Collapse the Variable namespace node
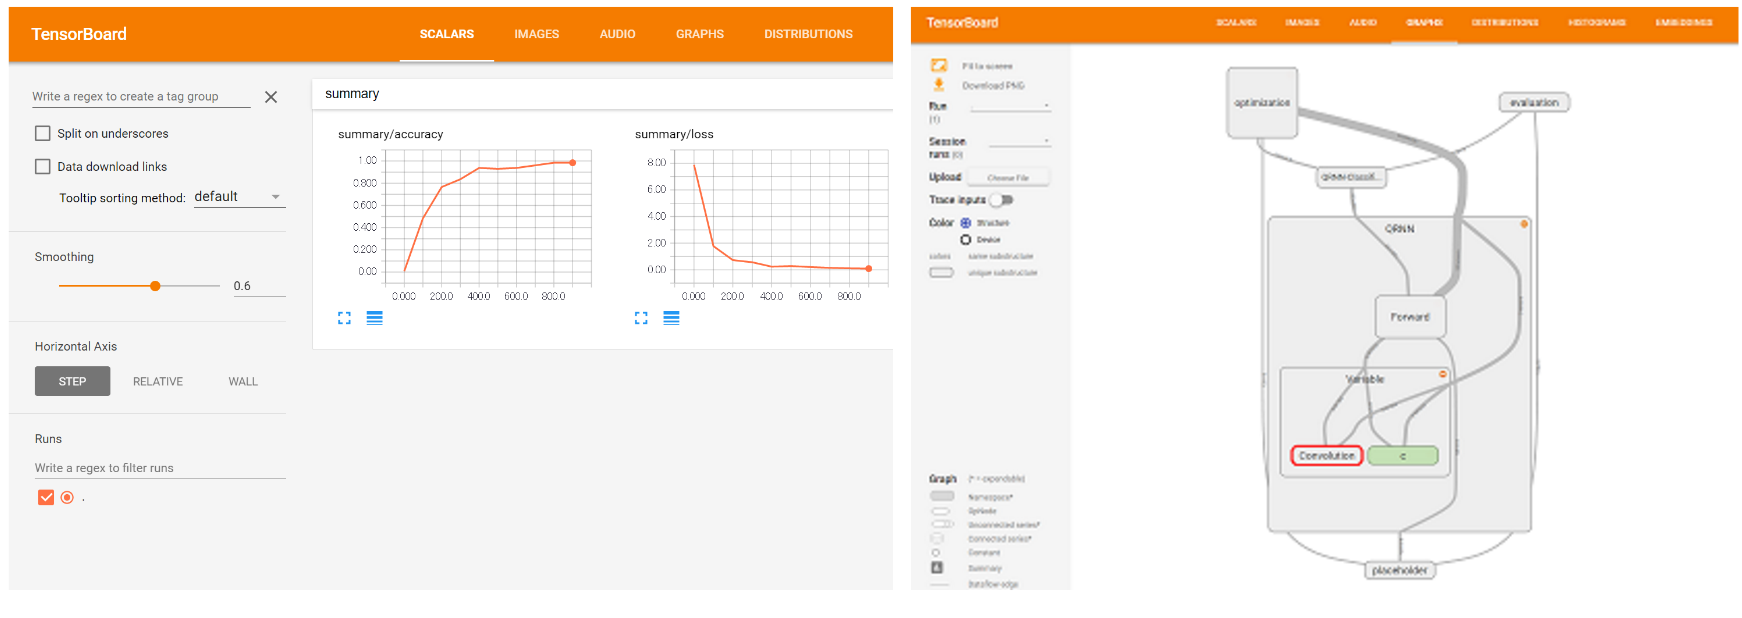 [x=1442, y=374]
